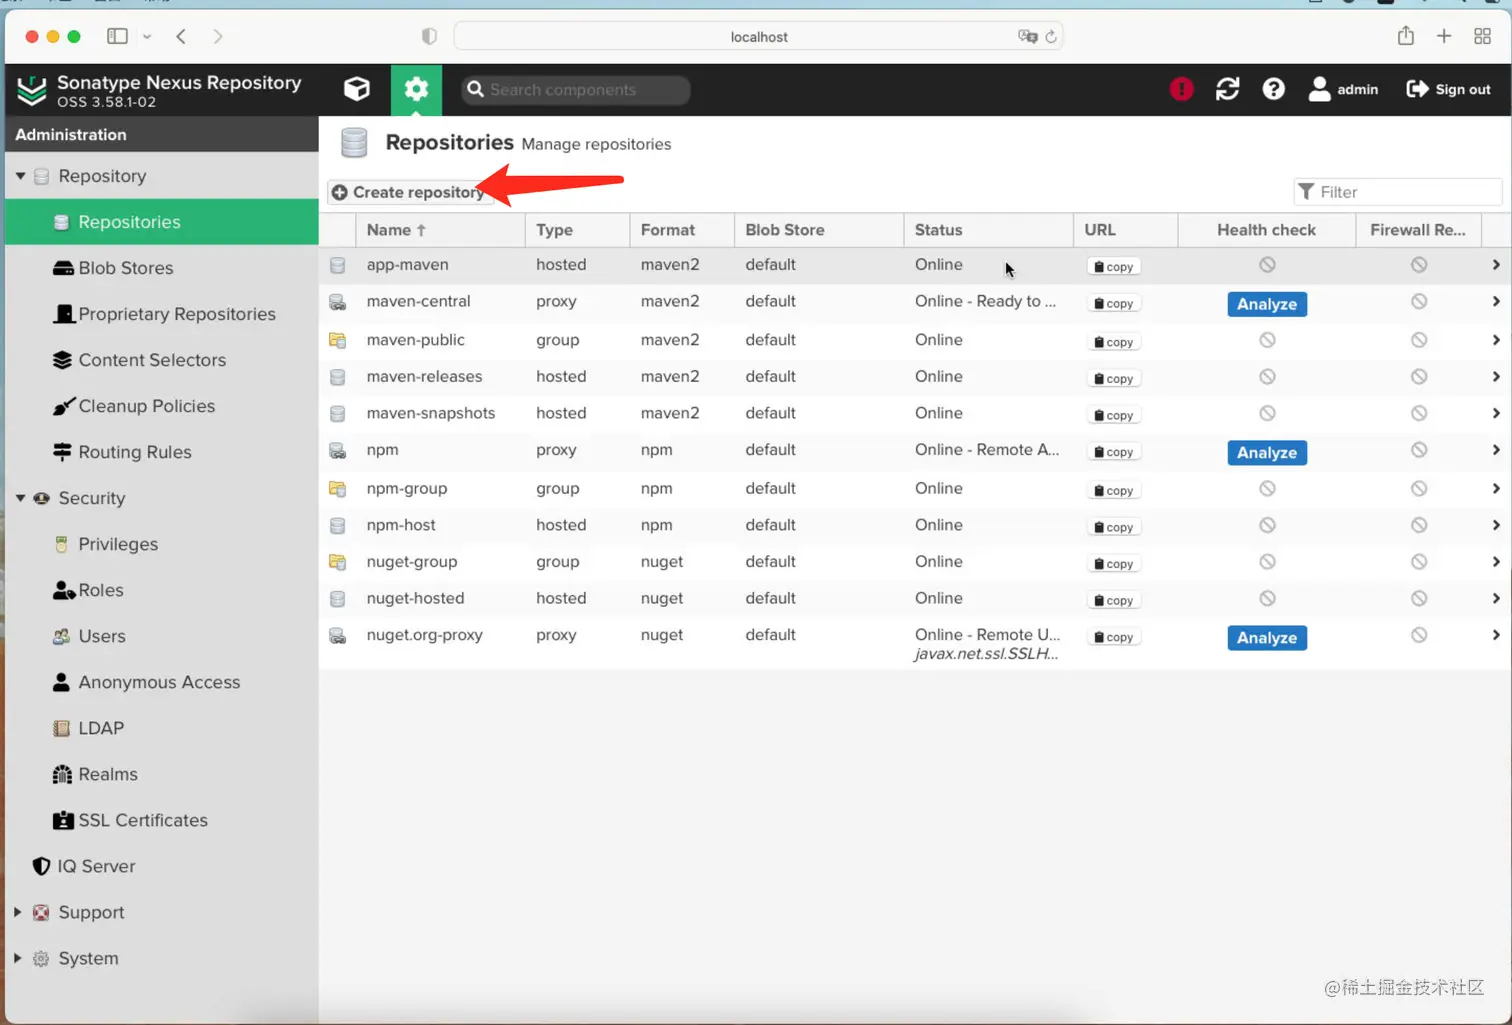Expand the Support tree node
Image resolution: width=1512 pixels, height=1025 pixels.
tap(18, 912)
